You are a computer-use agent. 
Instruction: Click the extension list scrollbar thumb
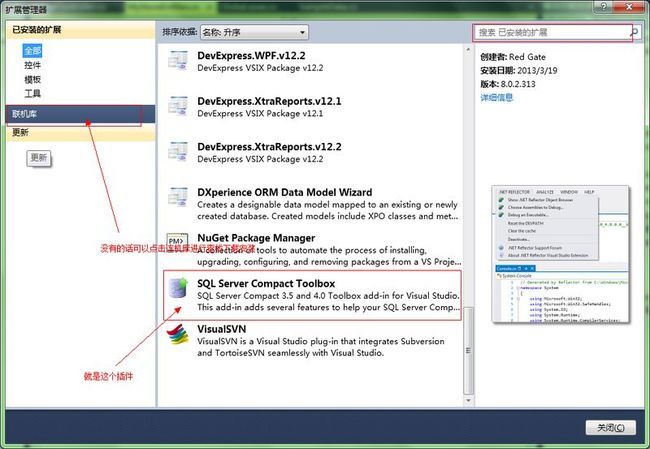tap(468, 351)
